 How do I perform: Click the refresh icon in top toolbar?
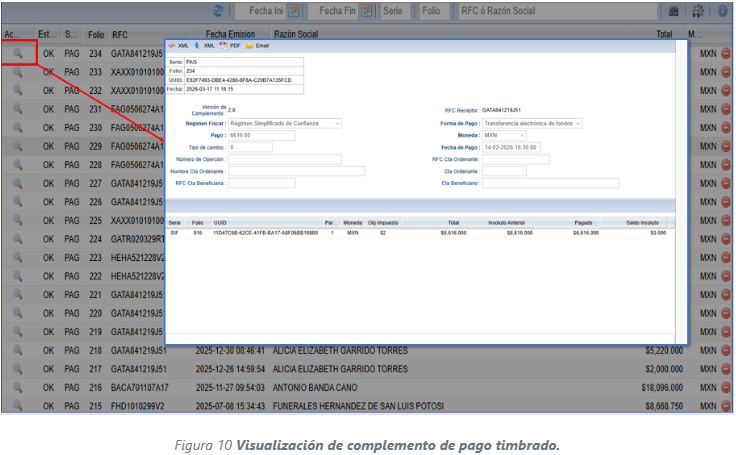[x=217, y=11]
